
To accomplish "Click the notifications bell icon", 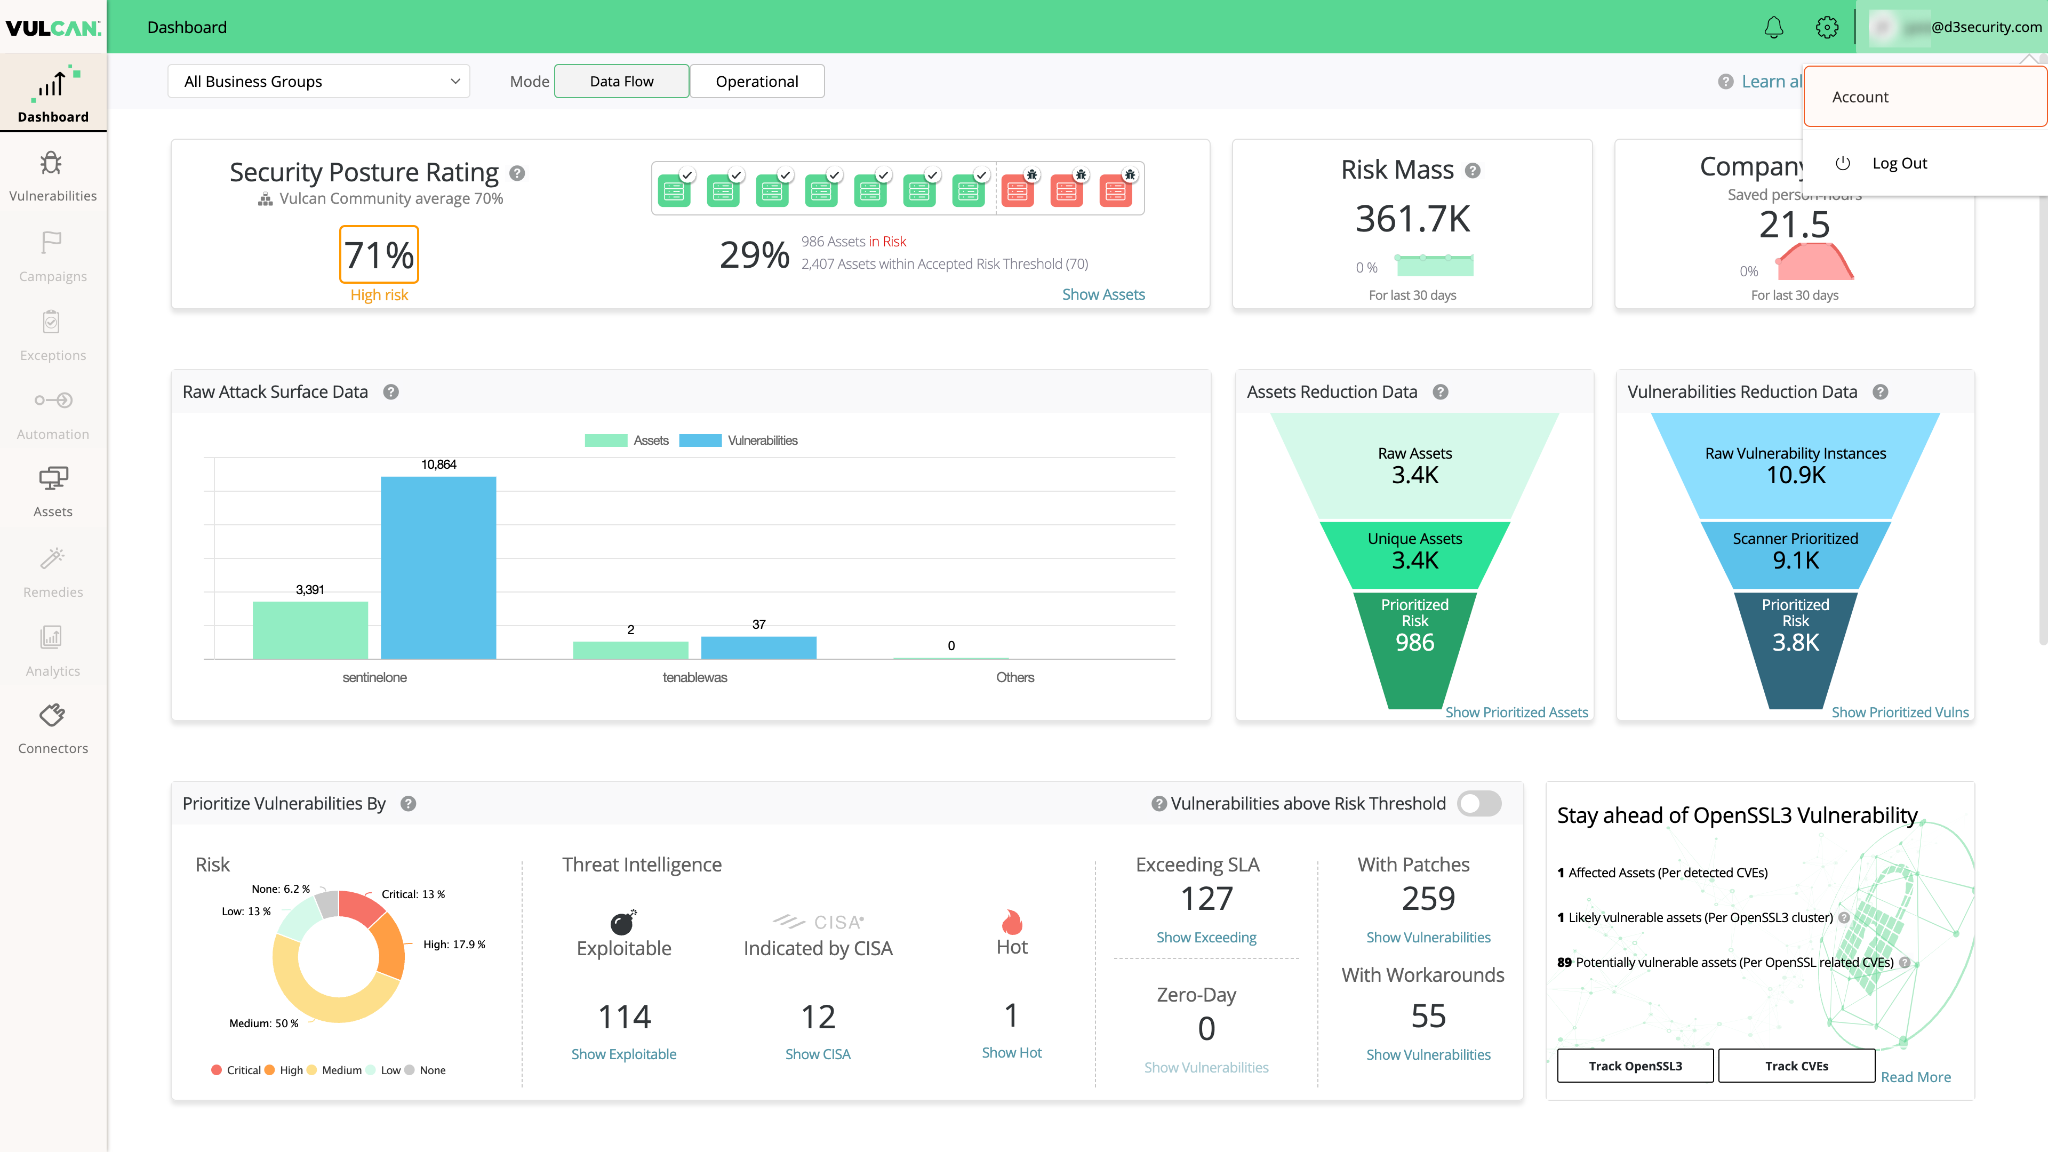I will coord(1773,27).
